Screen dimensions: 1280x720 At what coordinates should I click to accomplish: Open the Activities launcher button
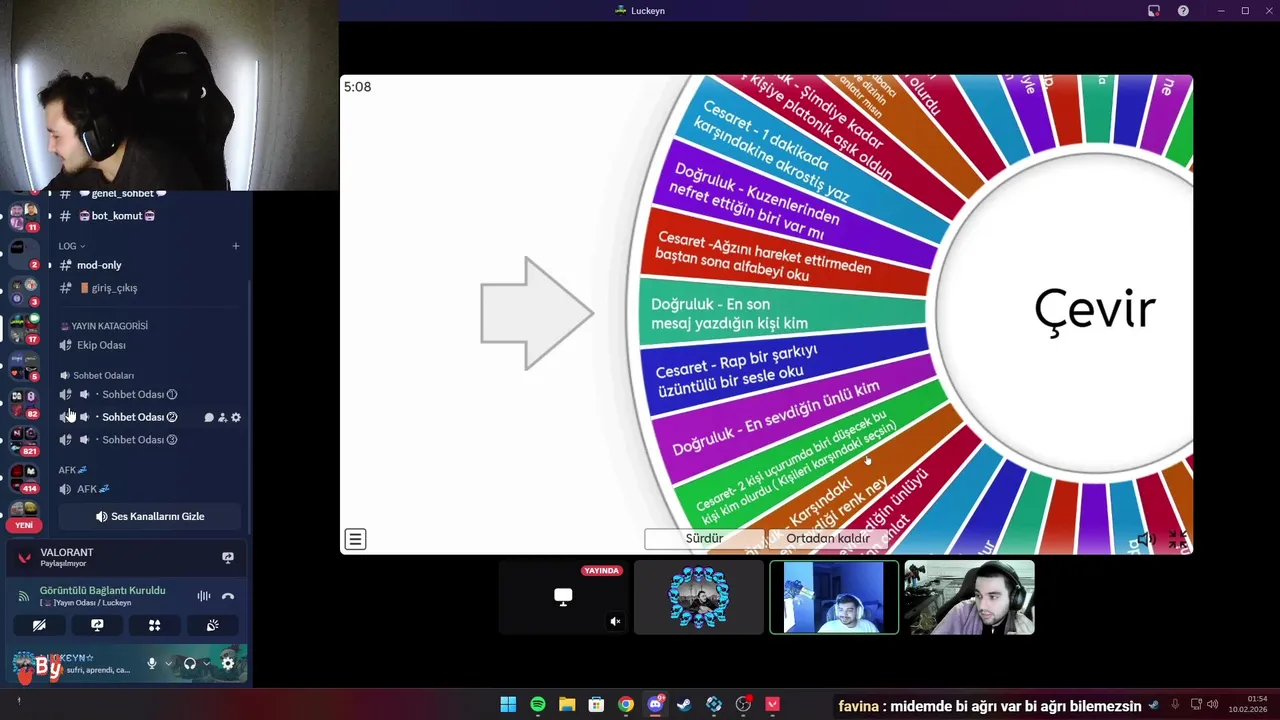coord(154,625)
